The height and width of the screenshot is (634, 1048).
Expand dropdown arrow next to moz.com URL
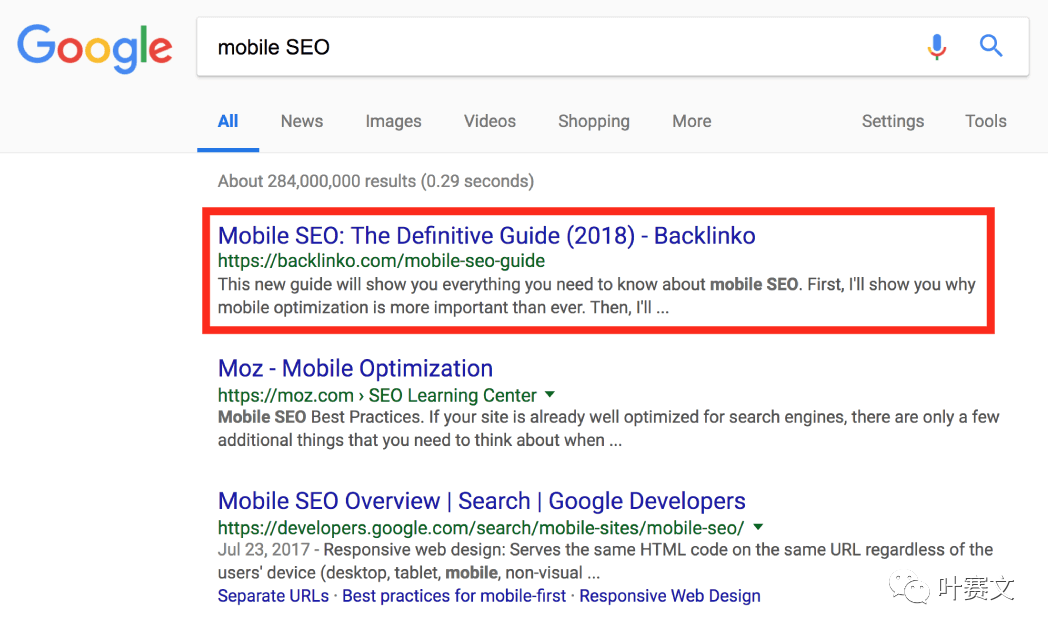click(549, 395)
